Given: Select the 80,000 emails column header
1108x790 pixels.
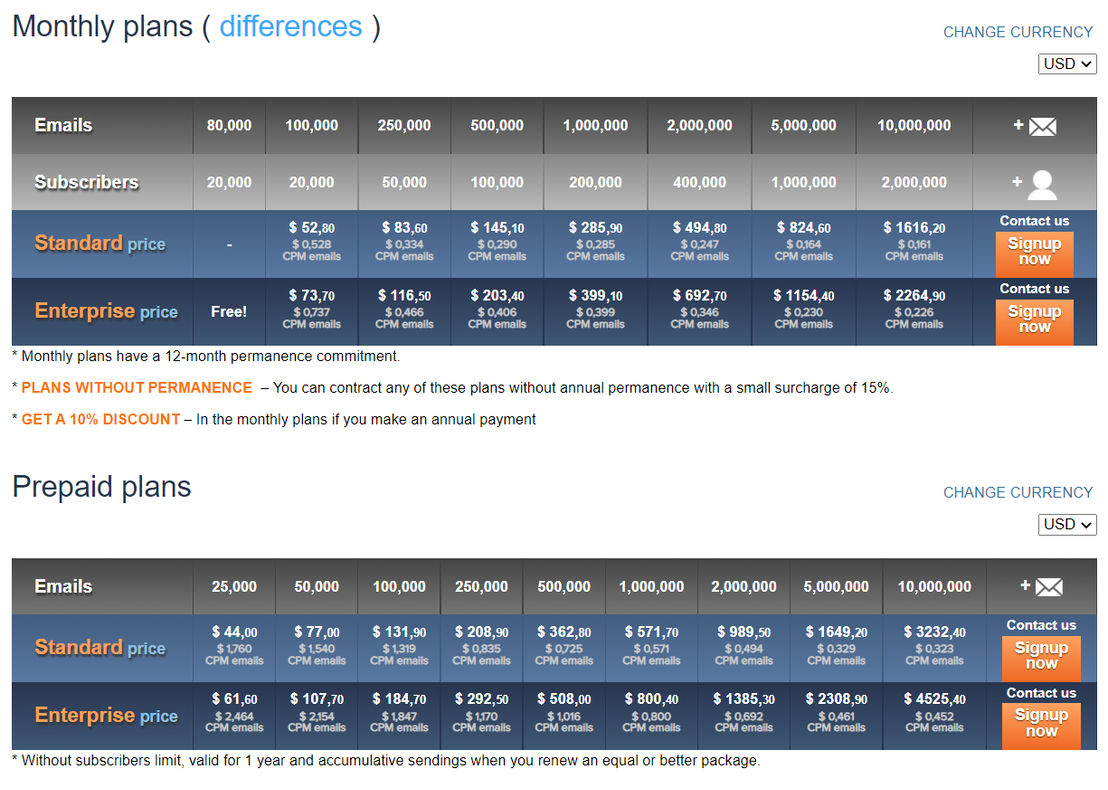Looking at the screenshot, I should point(229,126).
